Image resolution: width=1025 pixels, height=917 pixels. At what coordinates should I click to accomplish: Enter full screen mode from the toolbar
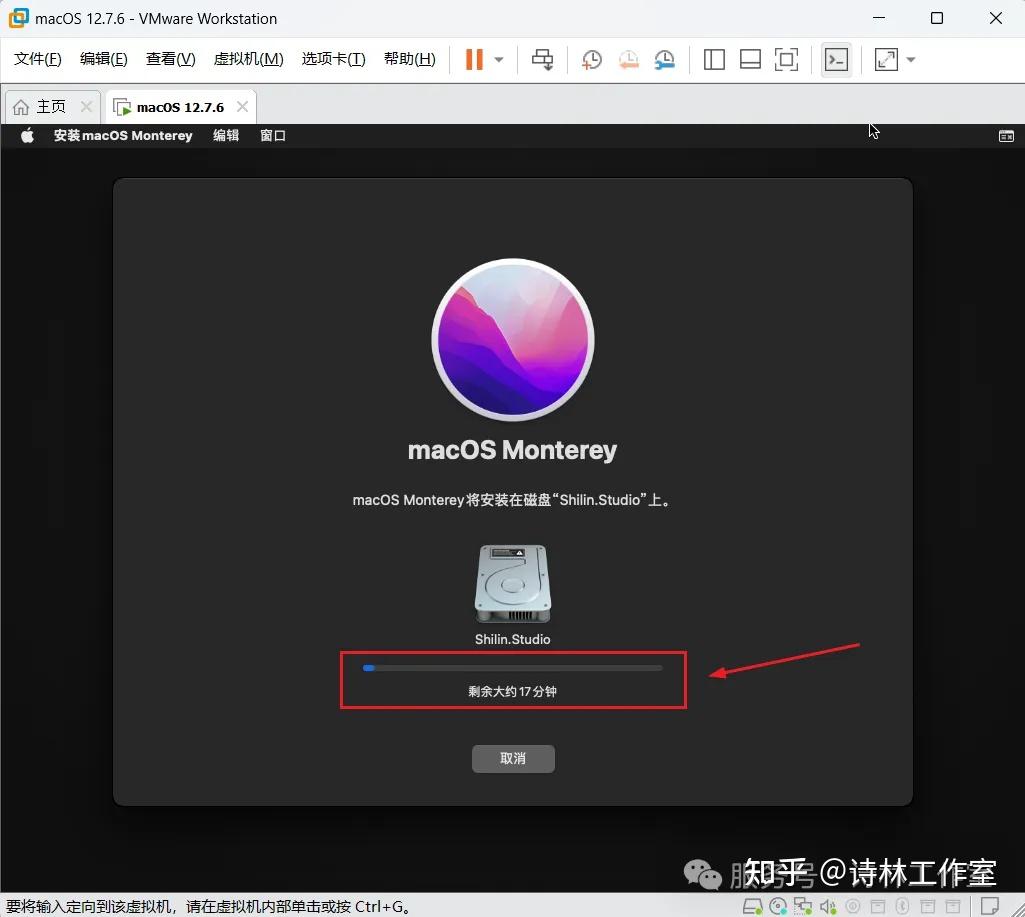pyautogui.click(x=786, y=59)
